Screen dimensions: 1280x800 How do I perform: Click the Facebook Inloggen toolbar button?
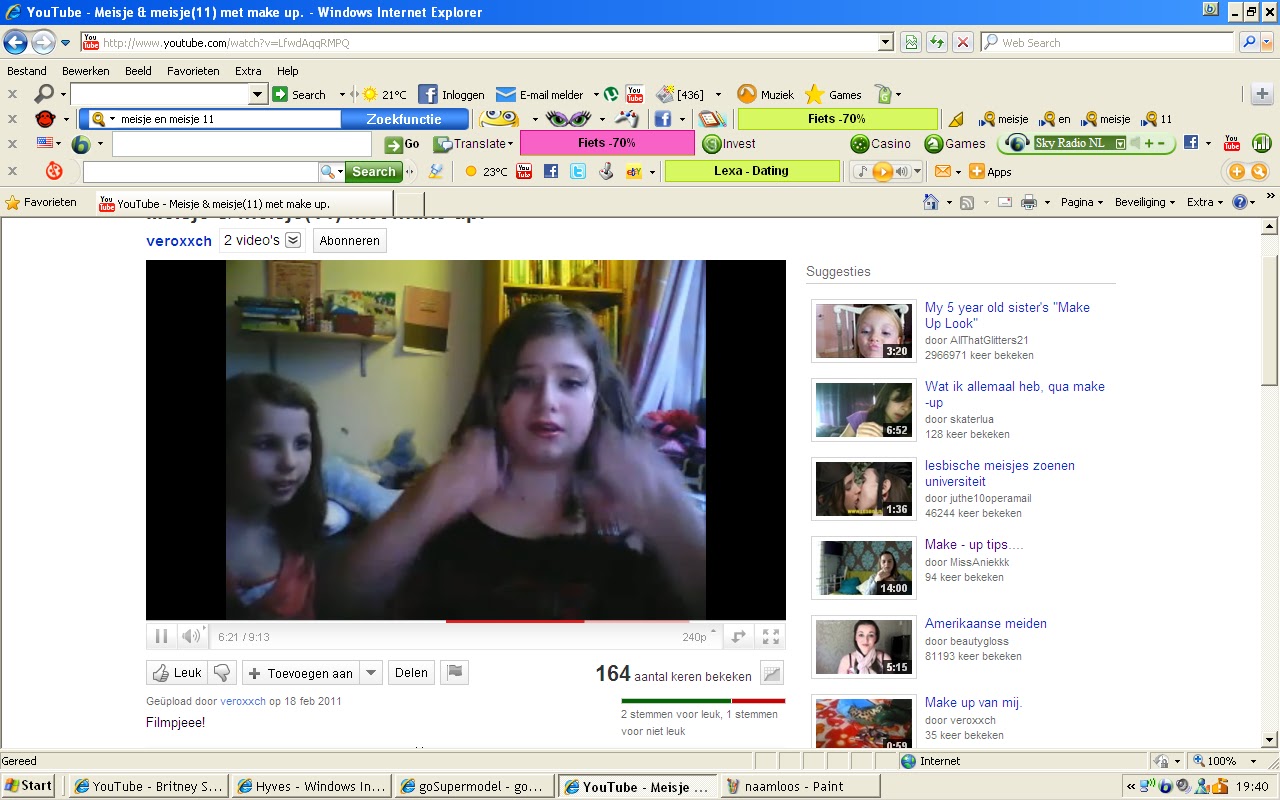[x=451, y=94]
